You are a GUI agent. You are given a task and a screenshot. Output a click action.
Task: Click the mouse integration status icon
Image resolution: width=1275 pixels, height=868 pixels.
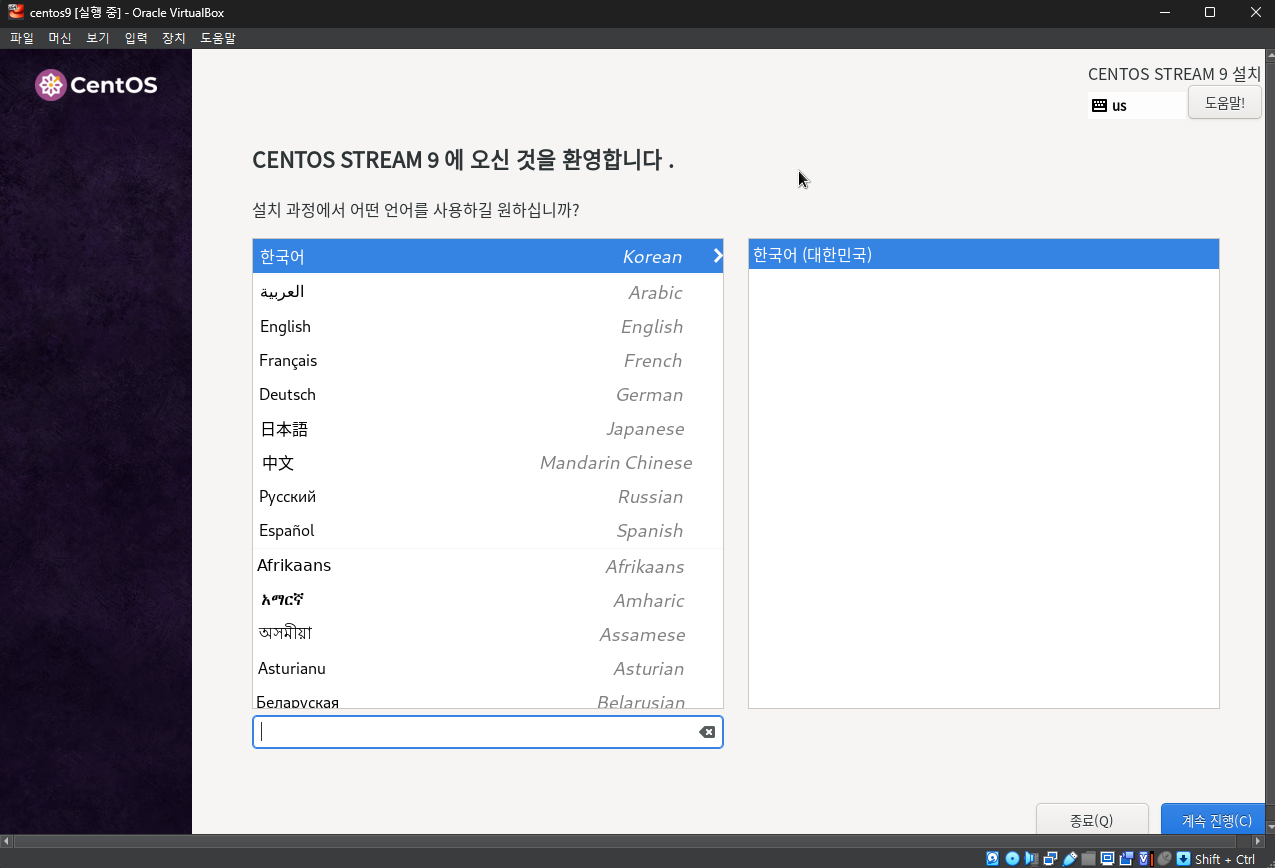click(x=1164, y=858)
